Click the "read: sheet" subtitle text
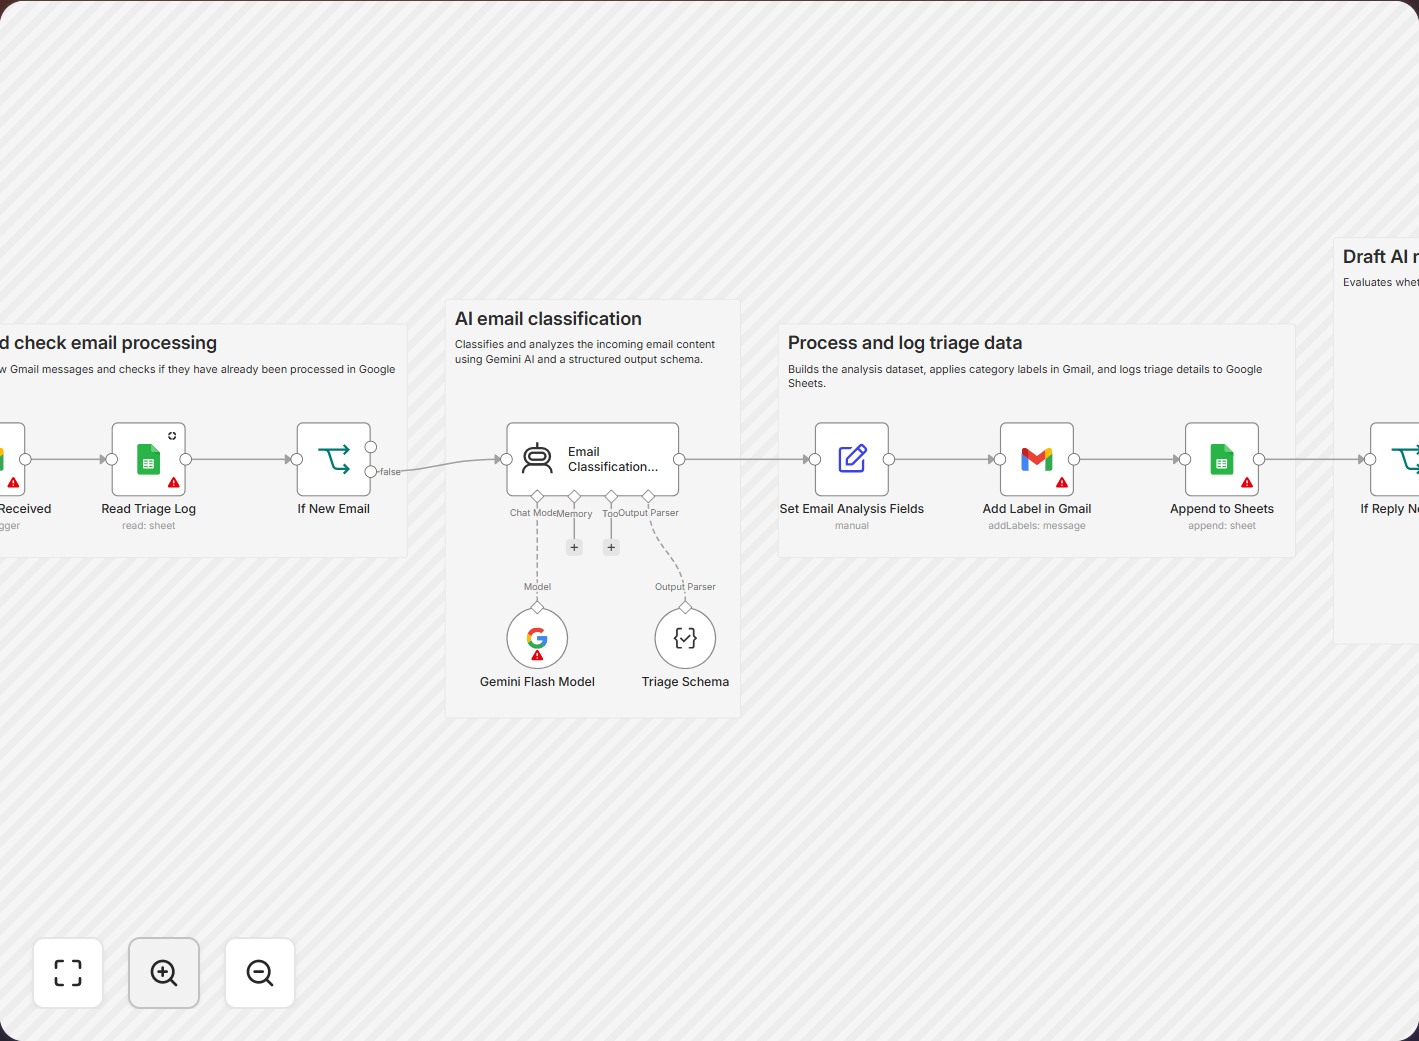The image size is (1419, 1041). tap(148, 526)
